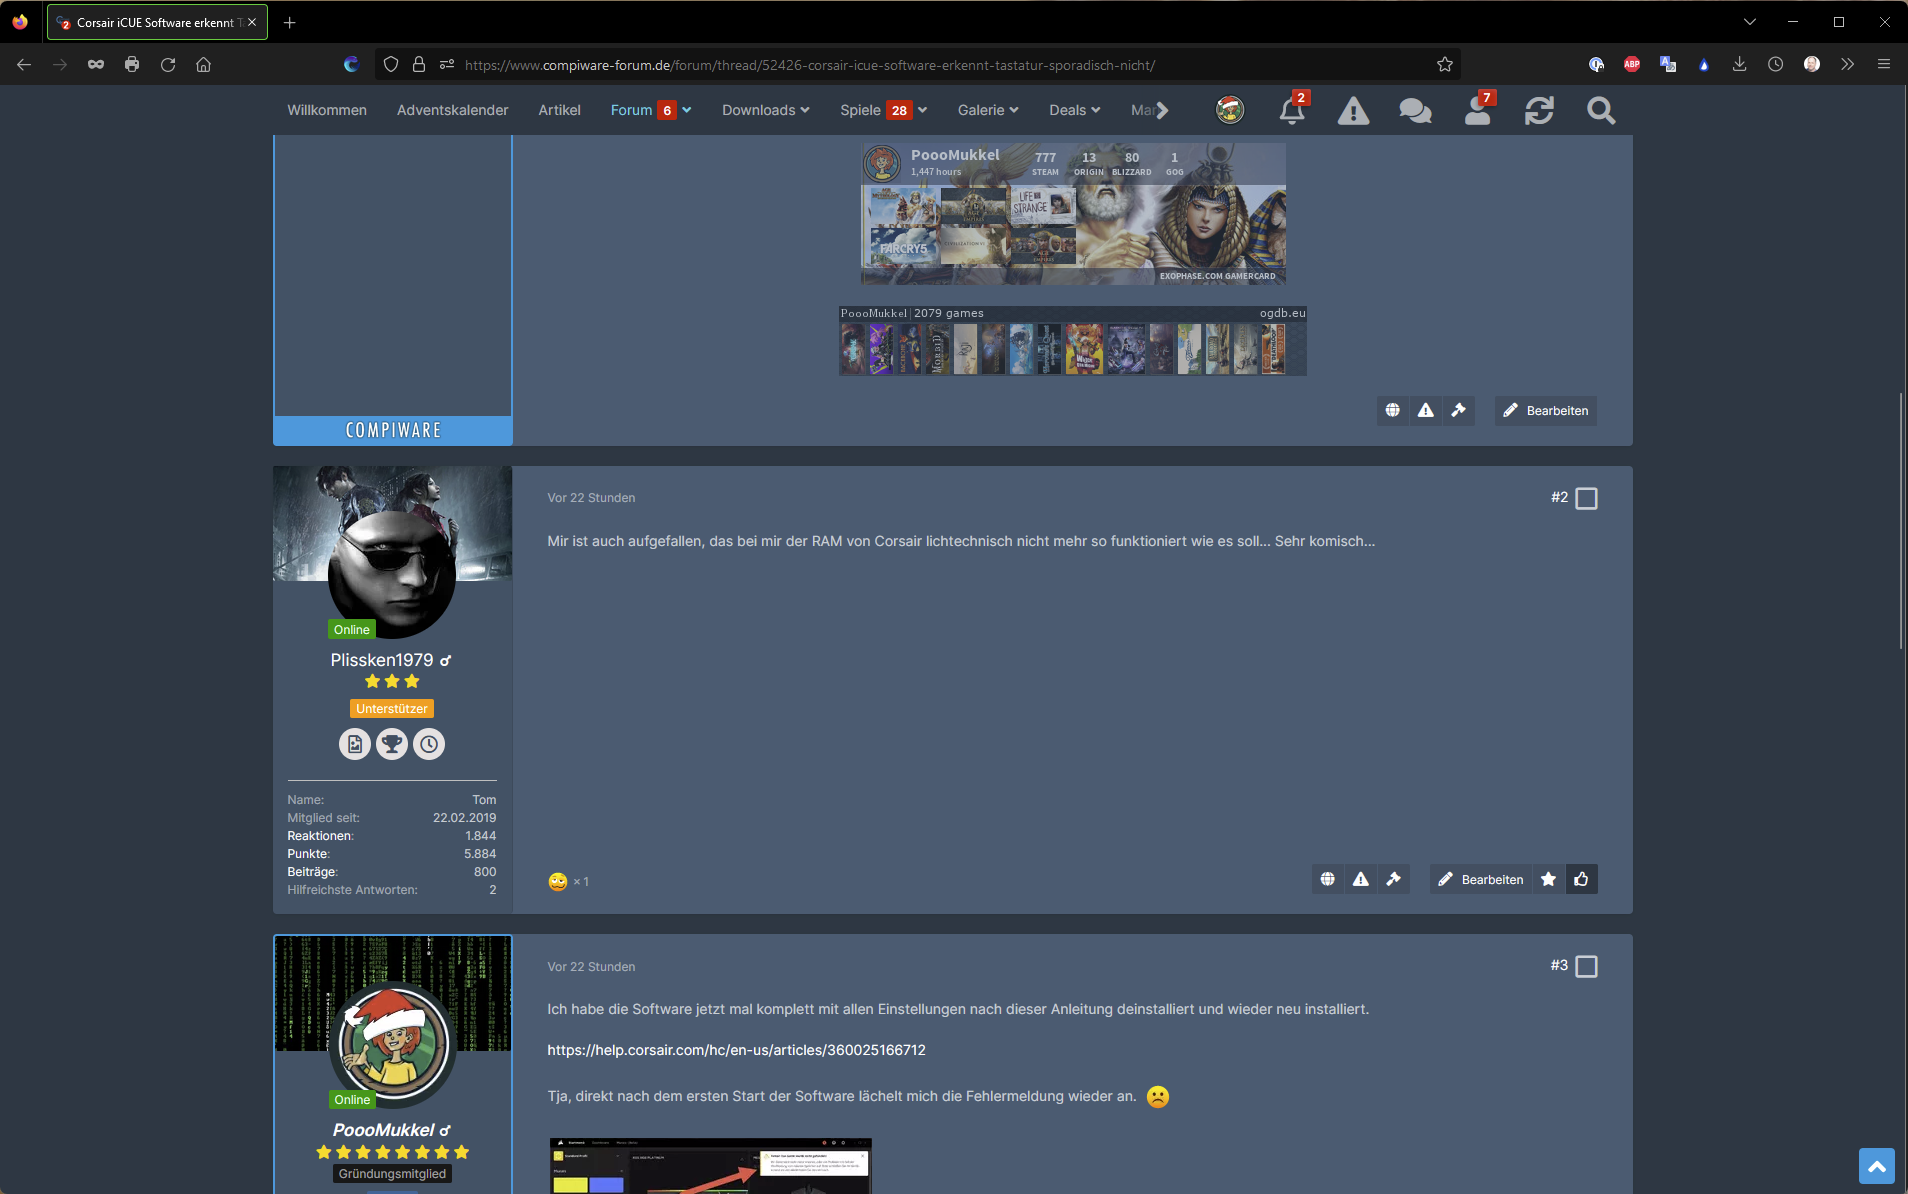Click the trophy cup badge under Plissken1979
The height and width of the screenshot is (1194, 1908).
click(x=392, y=744)
